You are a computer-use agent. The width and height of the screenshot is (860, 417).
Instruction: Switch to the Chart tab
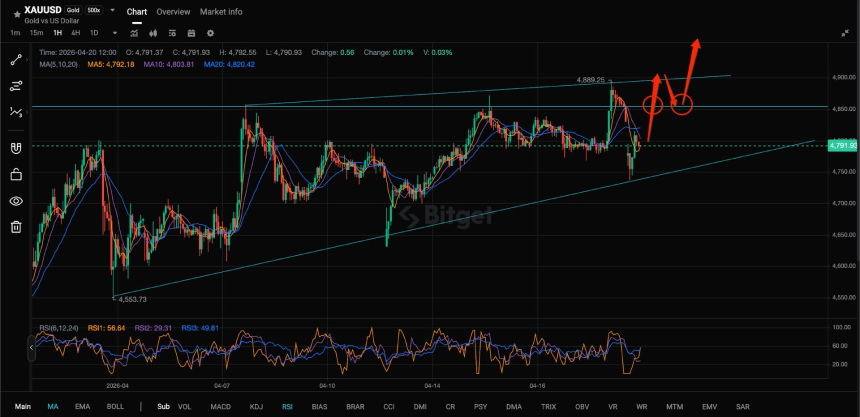[137, 12]
